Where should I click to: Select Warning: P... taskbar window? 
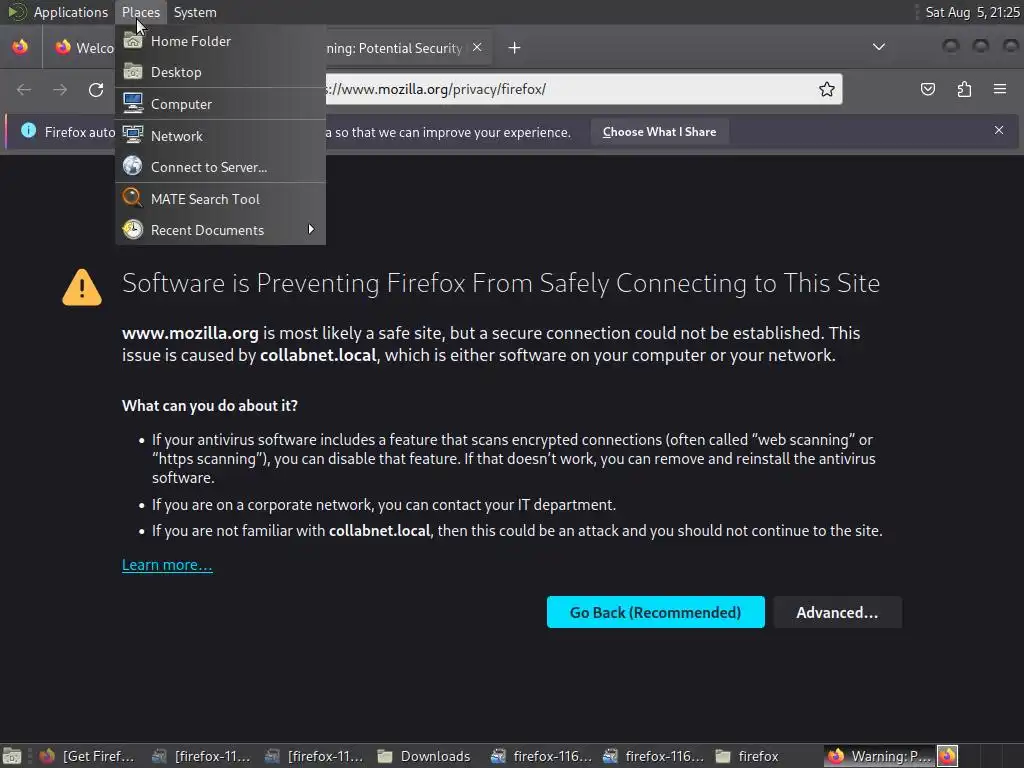tap(880, 756)
